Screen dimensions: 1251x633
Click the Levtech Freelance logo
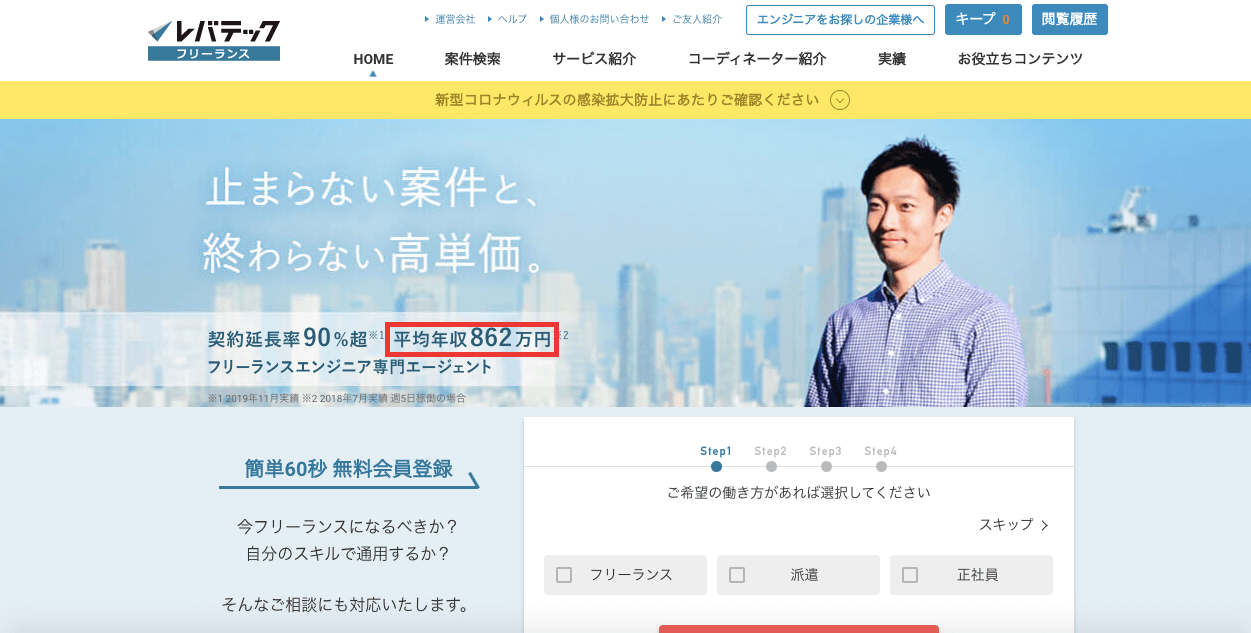(x=213, y=40)
